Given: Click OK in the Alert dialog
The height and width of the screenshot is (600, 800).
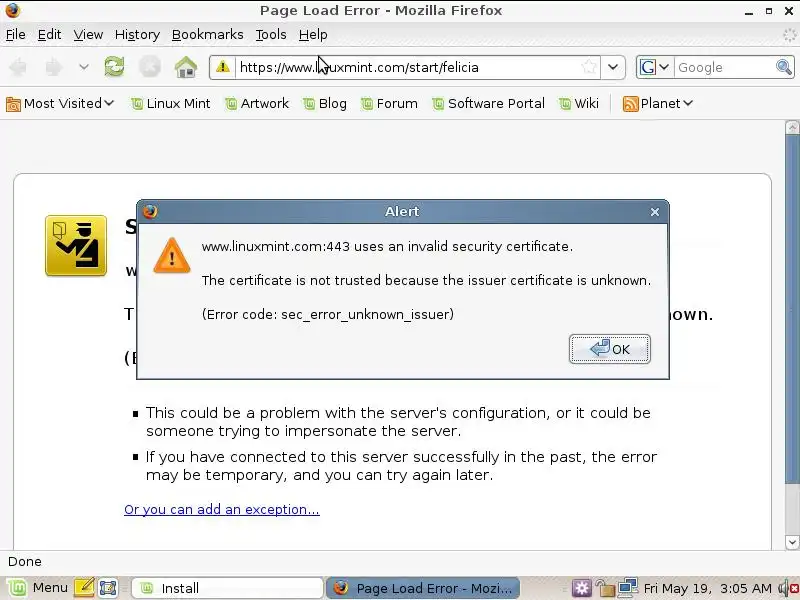Looking at the screenshot, I should pyautogui.click(x=609, y=349).
